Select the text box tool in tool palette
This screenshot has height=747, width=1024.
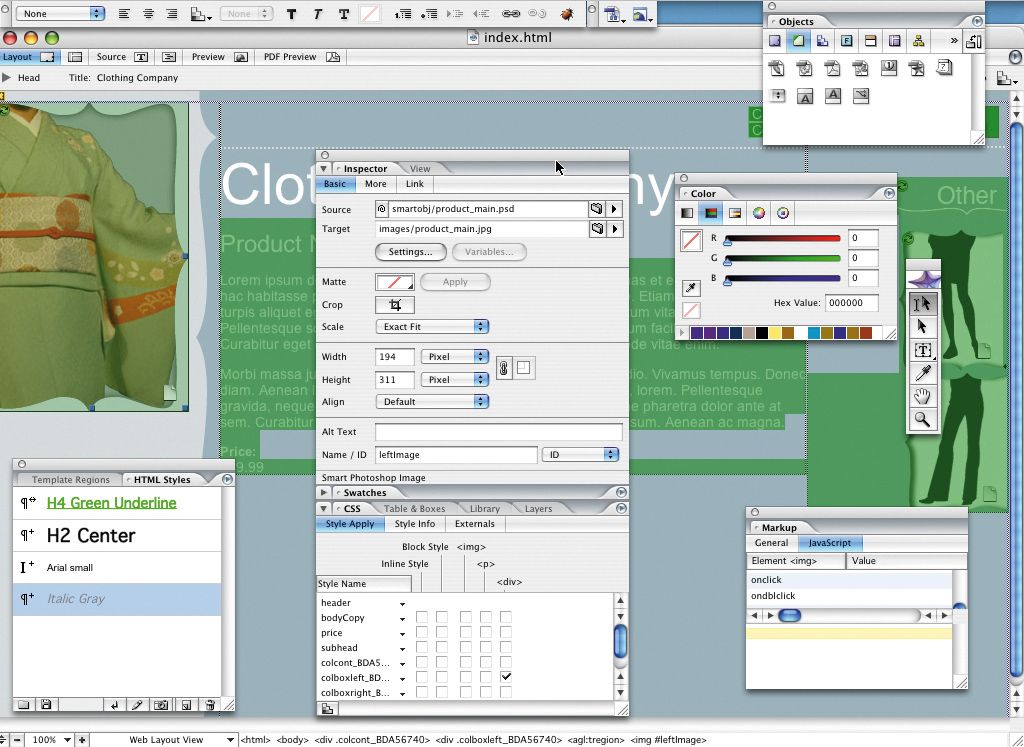pos(922,350)
